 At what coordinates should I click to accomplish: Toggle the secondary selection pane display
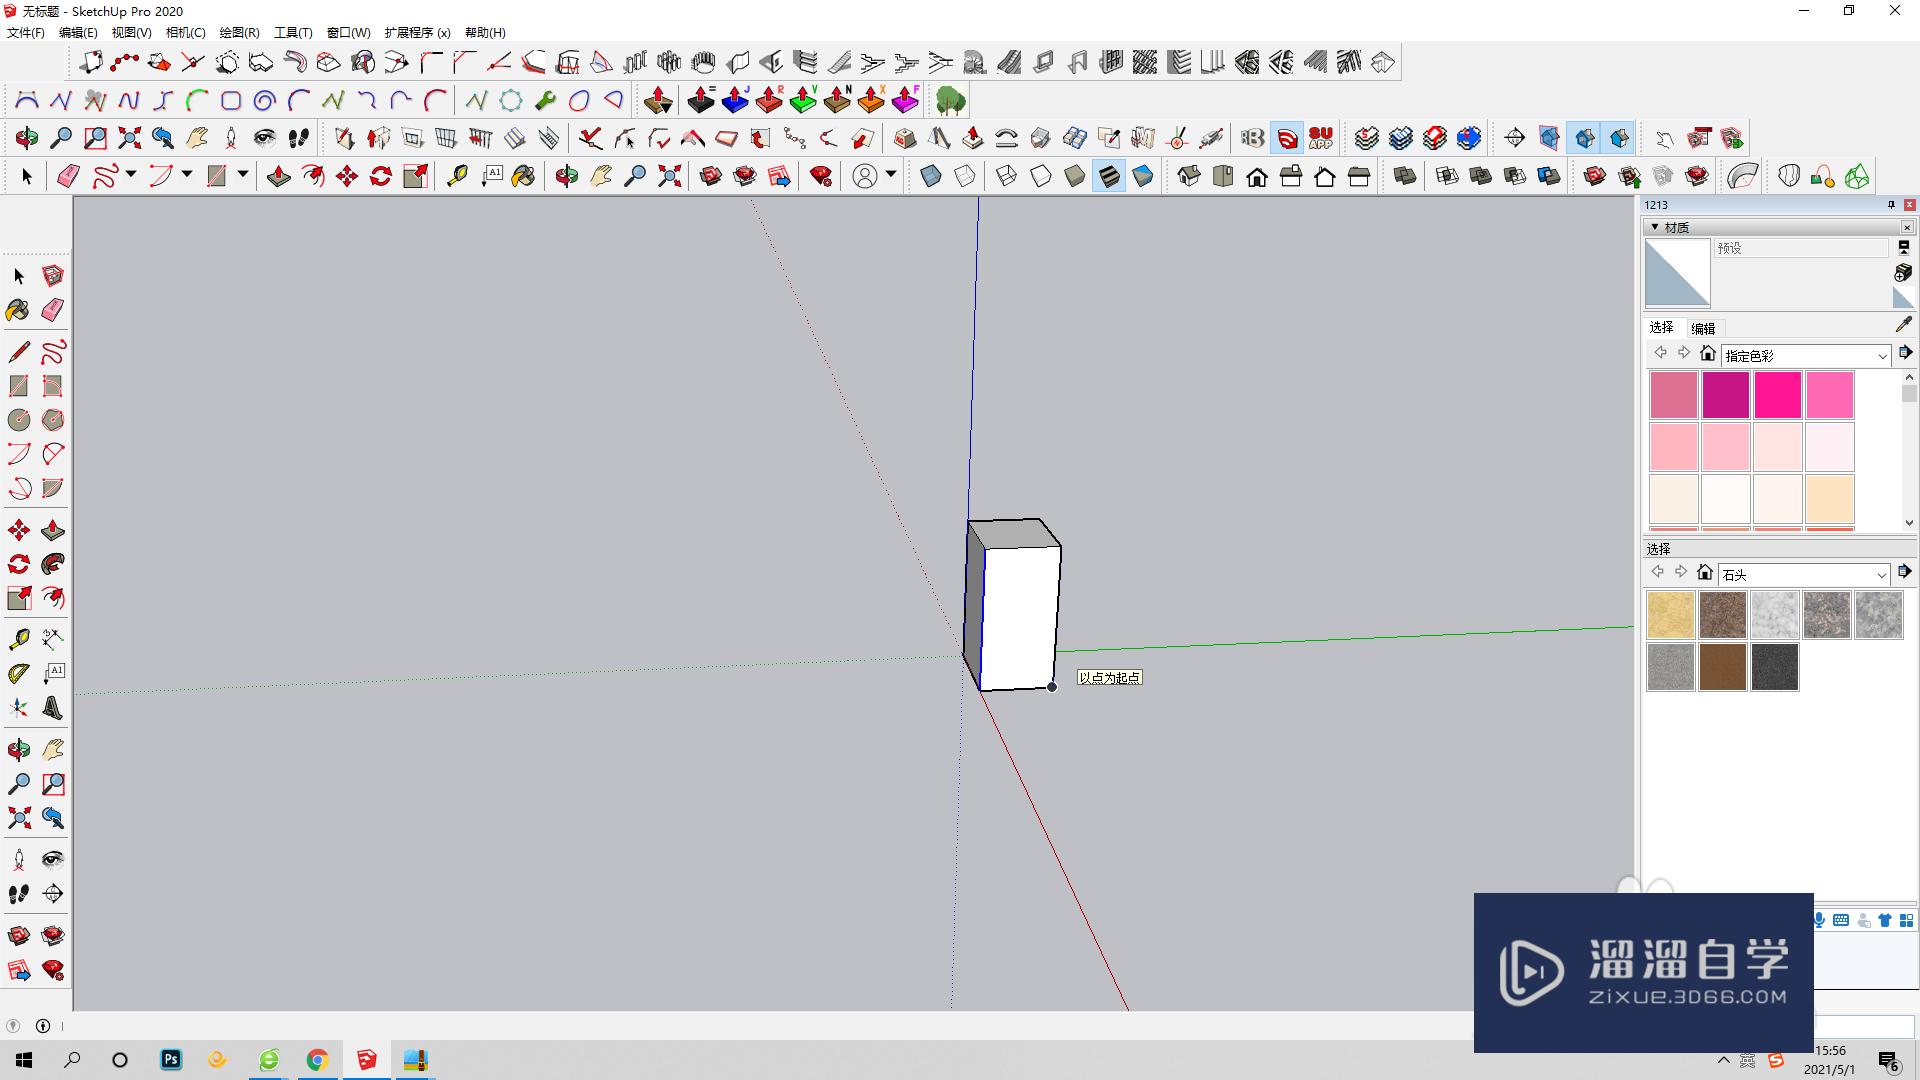(1904, 247)
